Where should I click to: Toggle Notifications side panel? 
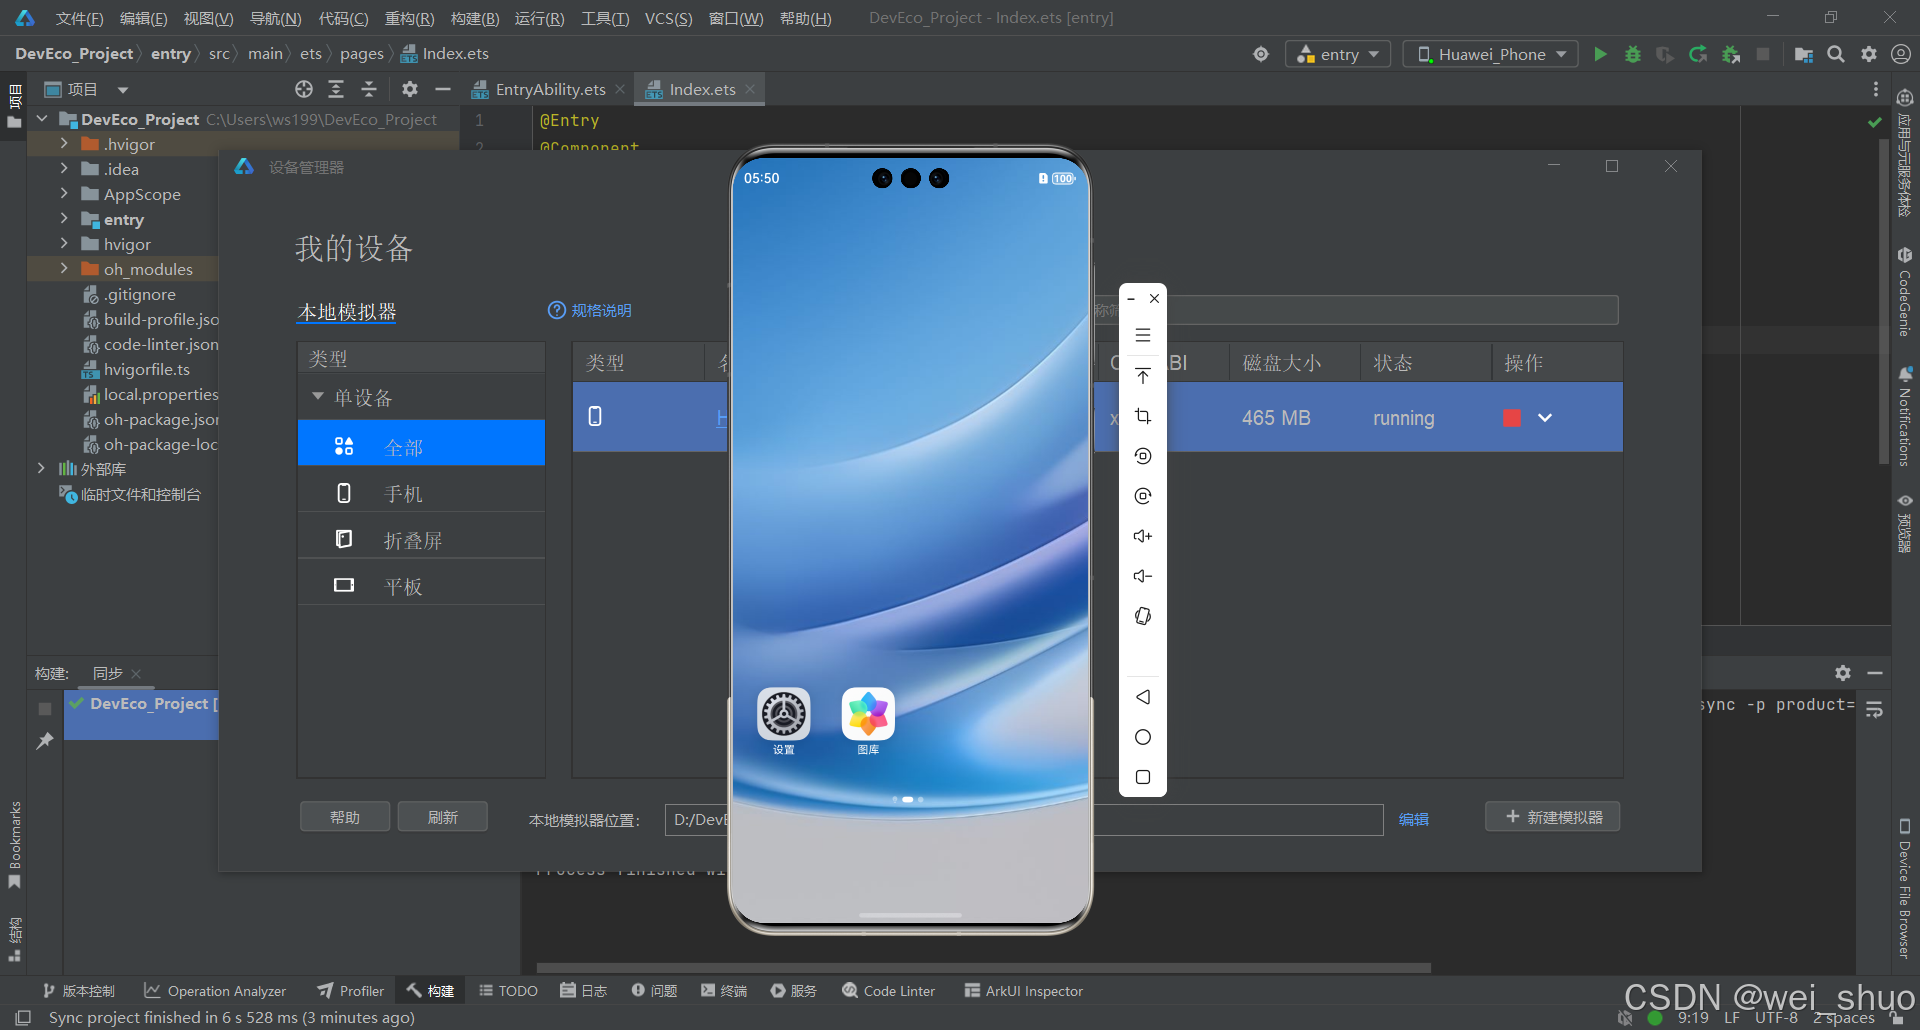(x=1904, y=417)
